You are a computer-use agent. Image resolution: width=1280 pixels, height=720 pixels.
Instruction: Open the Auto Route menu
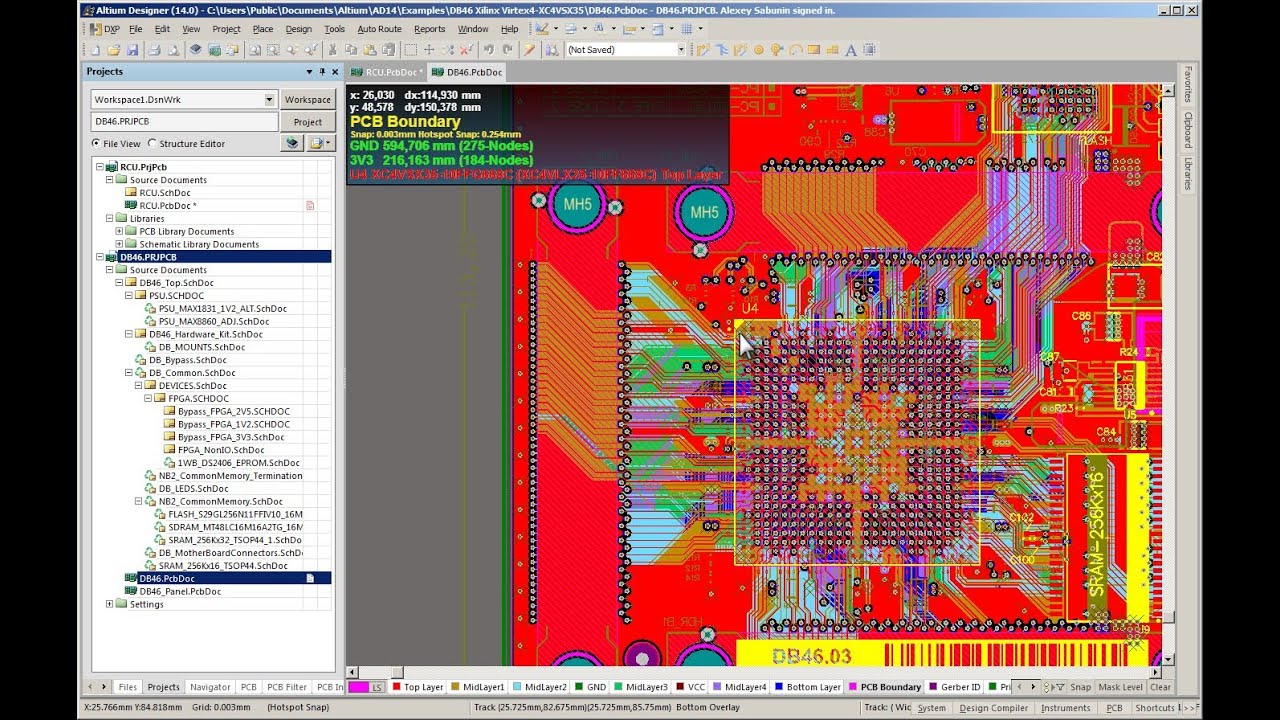(x=379, y=29)
